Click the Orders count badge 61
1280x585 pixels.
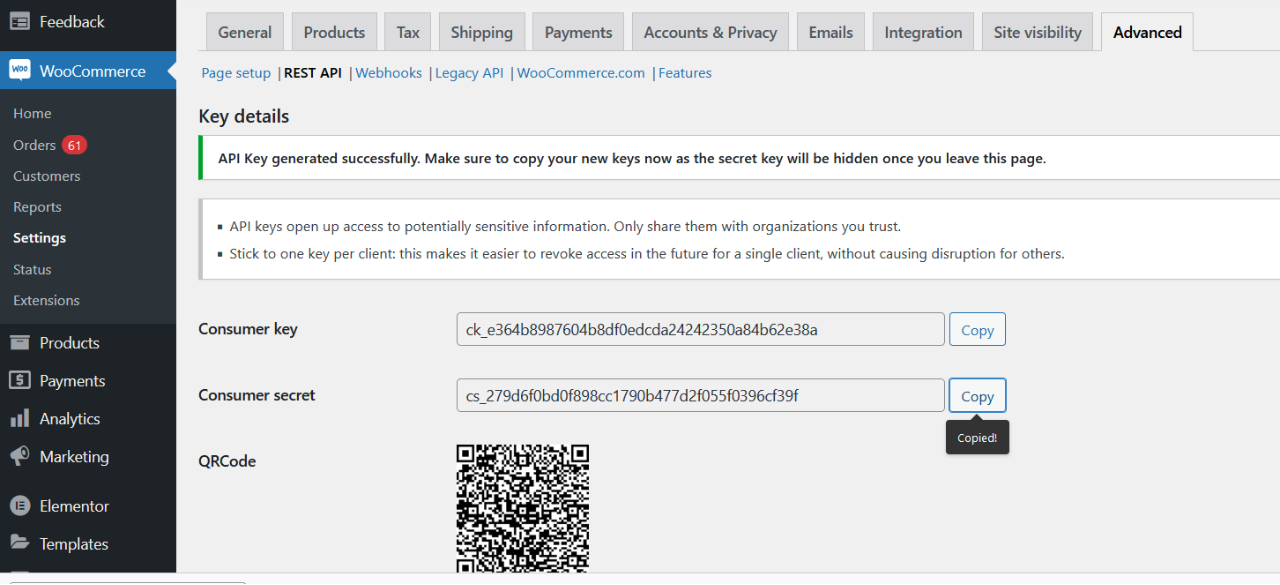pyautogui.click(x=74, y=145)
